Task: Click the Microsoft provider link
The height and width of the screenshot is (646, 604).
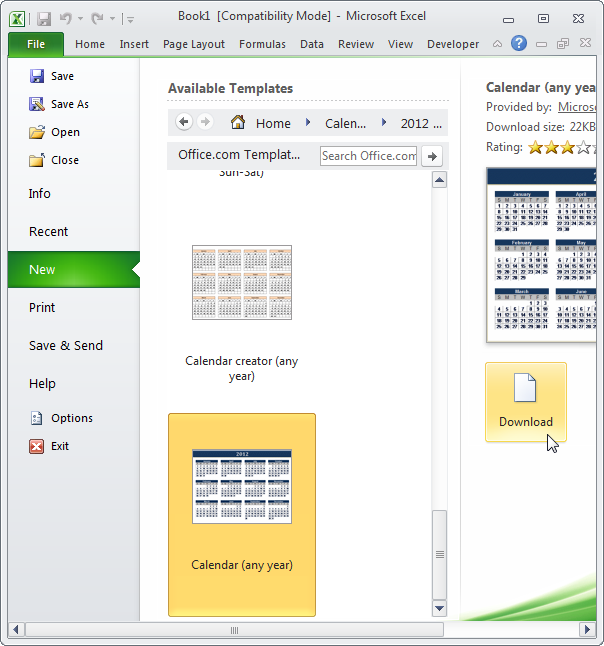Action: 577,107
